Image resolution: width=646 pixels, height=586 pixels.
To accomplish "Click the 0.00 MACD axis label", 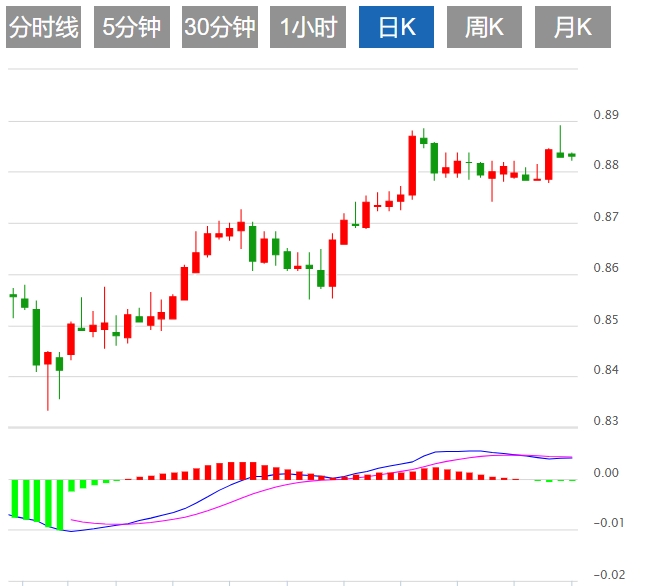I will [606, 473].
